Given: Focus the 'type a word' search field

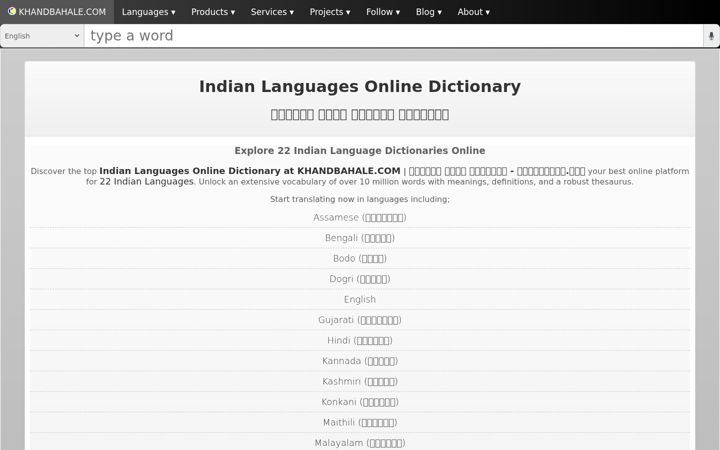Looking at the screenshot, I should click(x=394, y=36).
